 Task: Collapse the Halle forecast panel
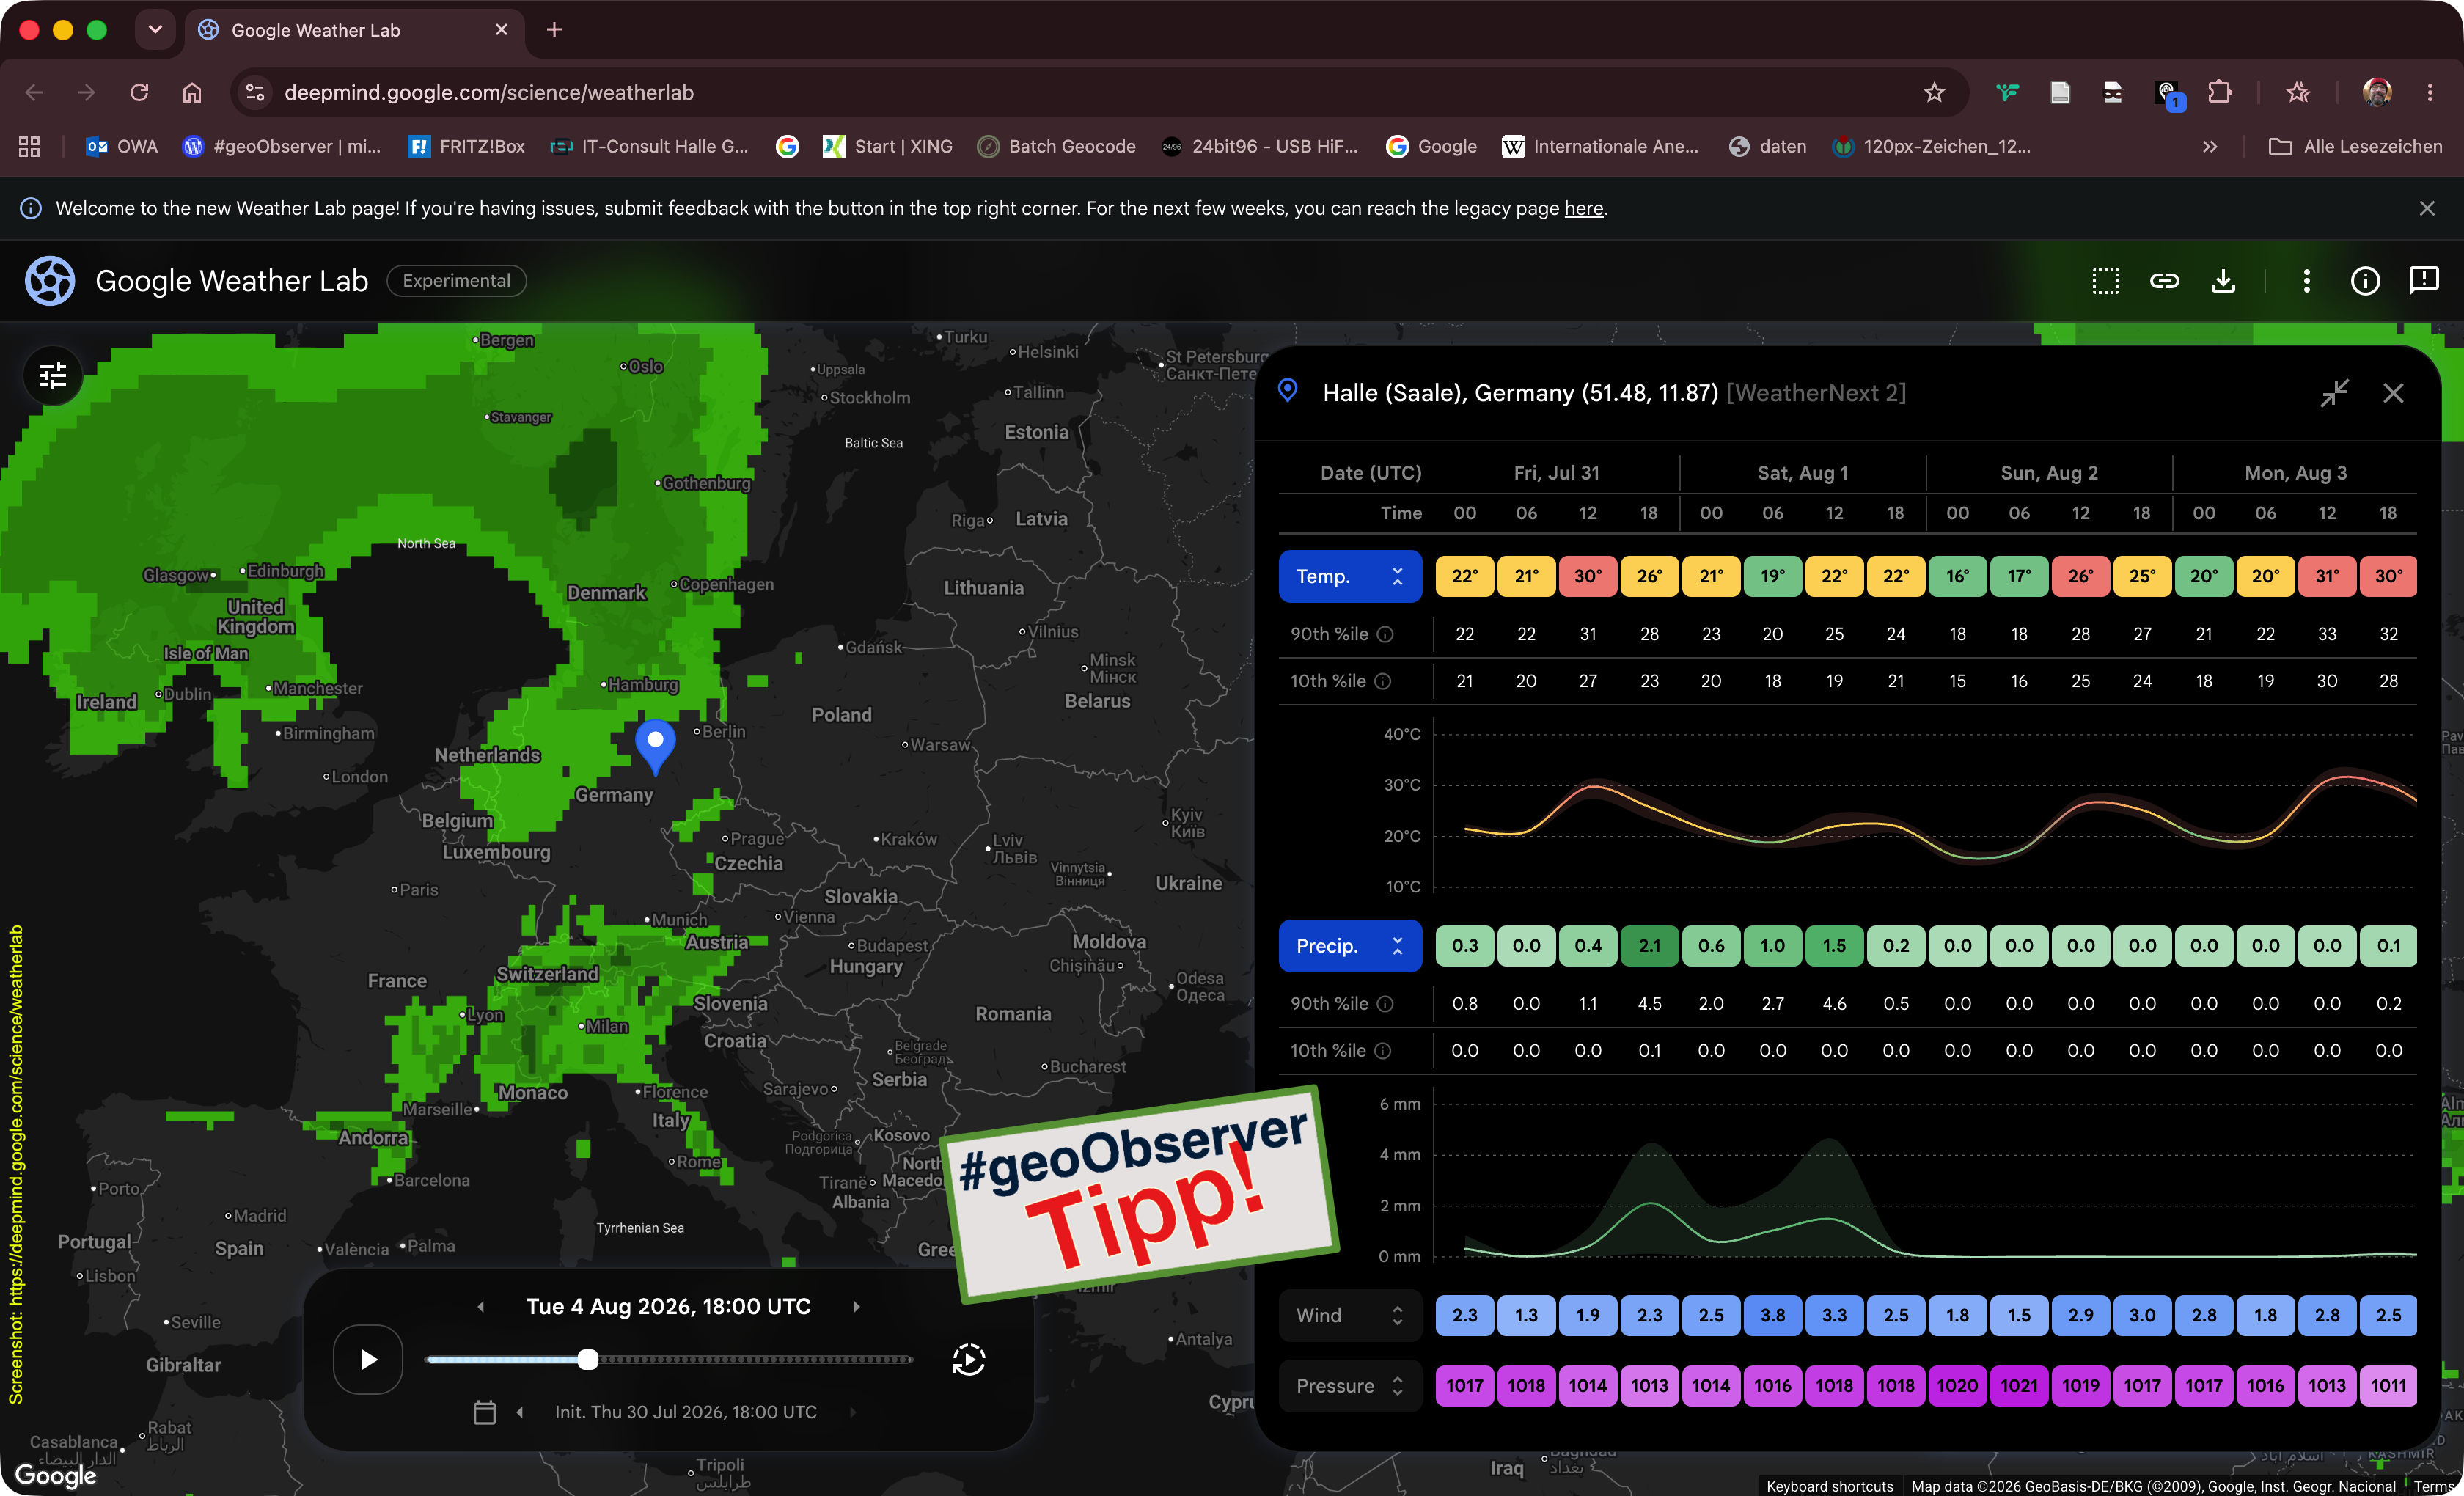[x=2334, y=393]
